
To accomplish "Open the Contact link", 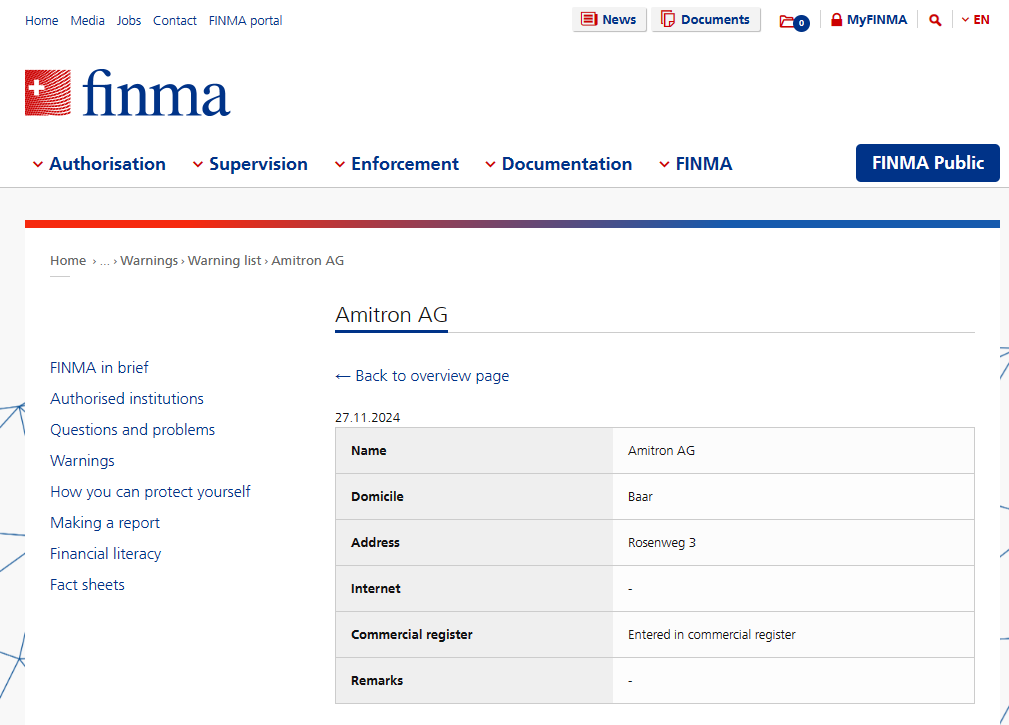I will pos(174,21).
